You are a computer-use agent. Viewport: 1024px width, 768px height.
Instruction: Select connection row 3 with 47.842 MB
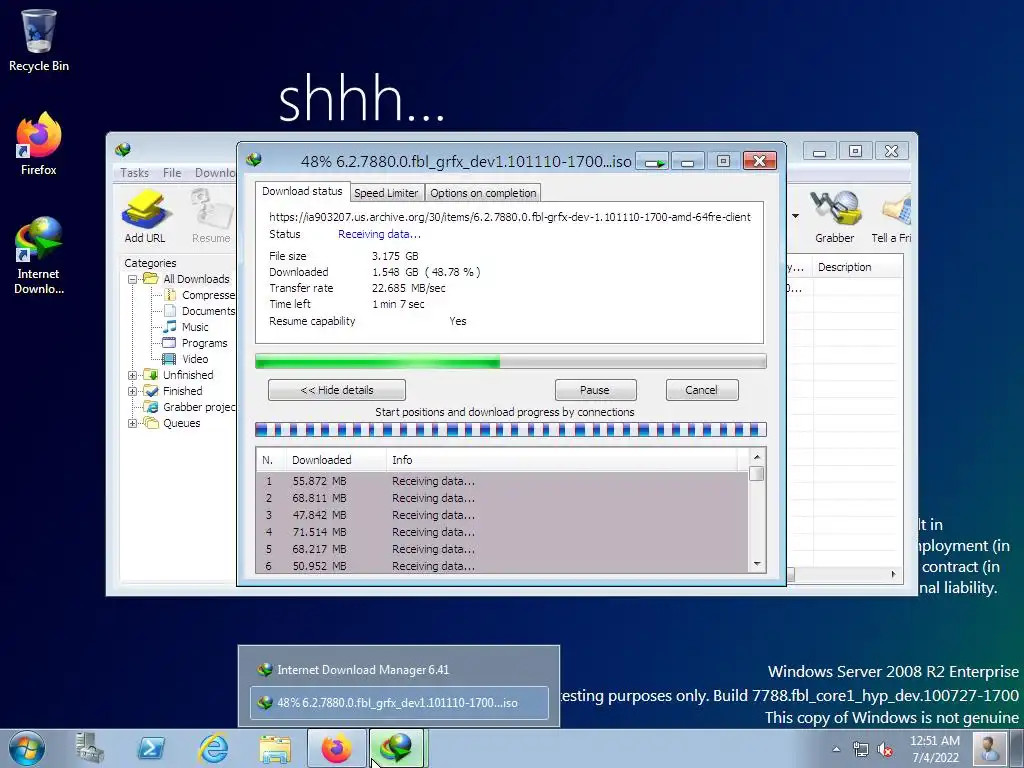tap(502, 515)
